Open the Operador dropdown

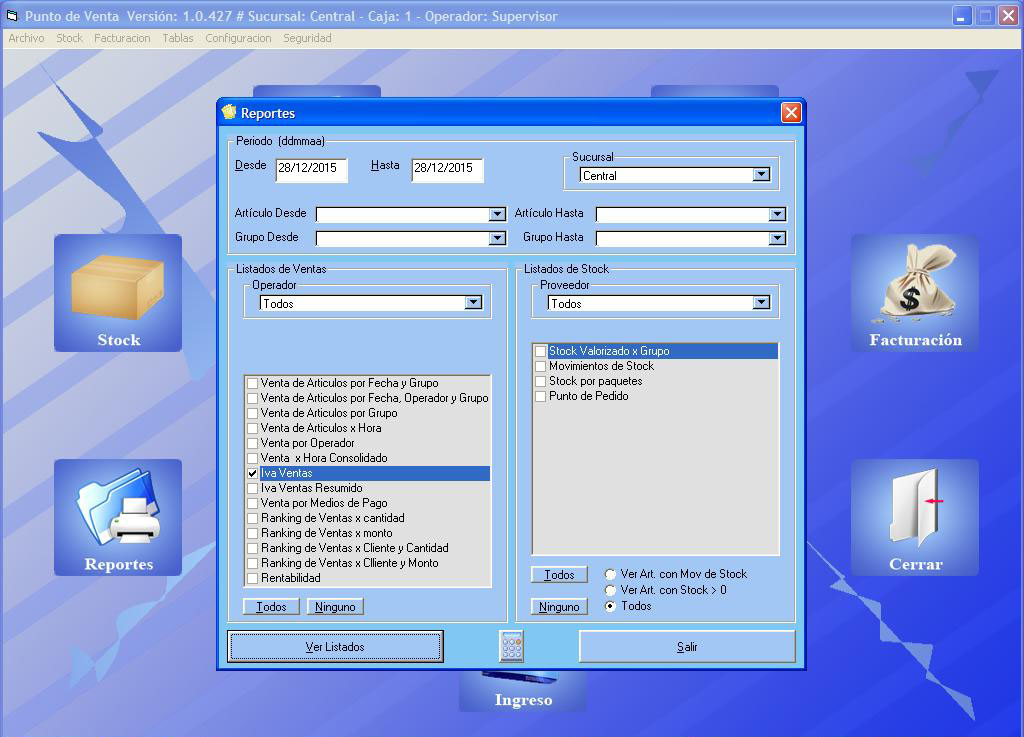pos(473,303)
